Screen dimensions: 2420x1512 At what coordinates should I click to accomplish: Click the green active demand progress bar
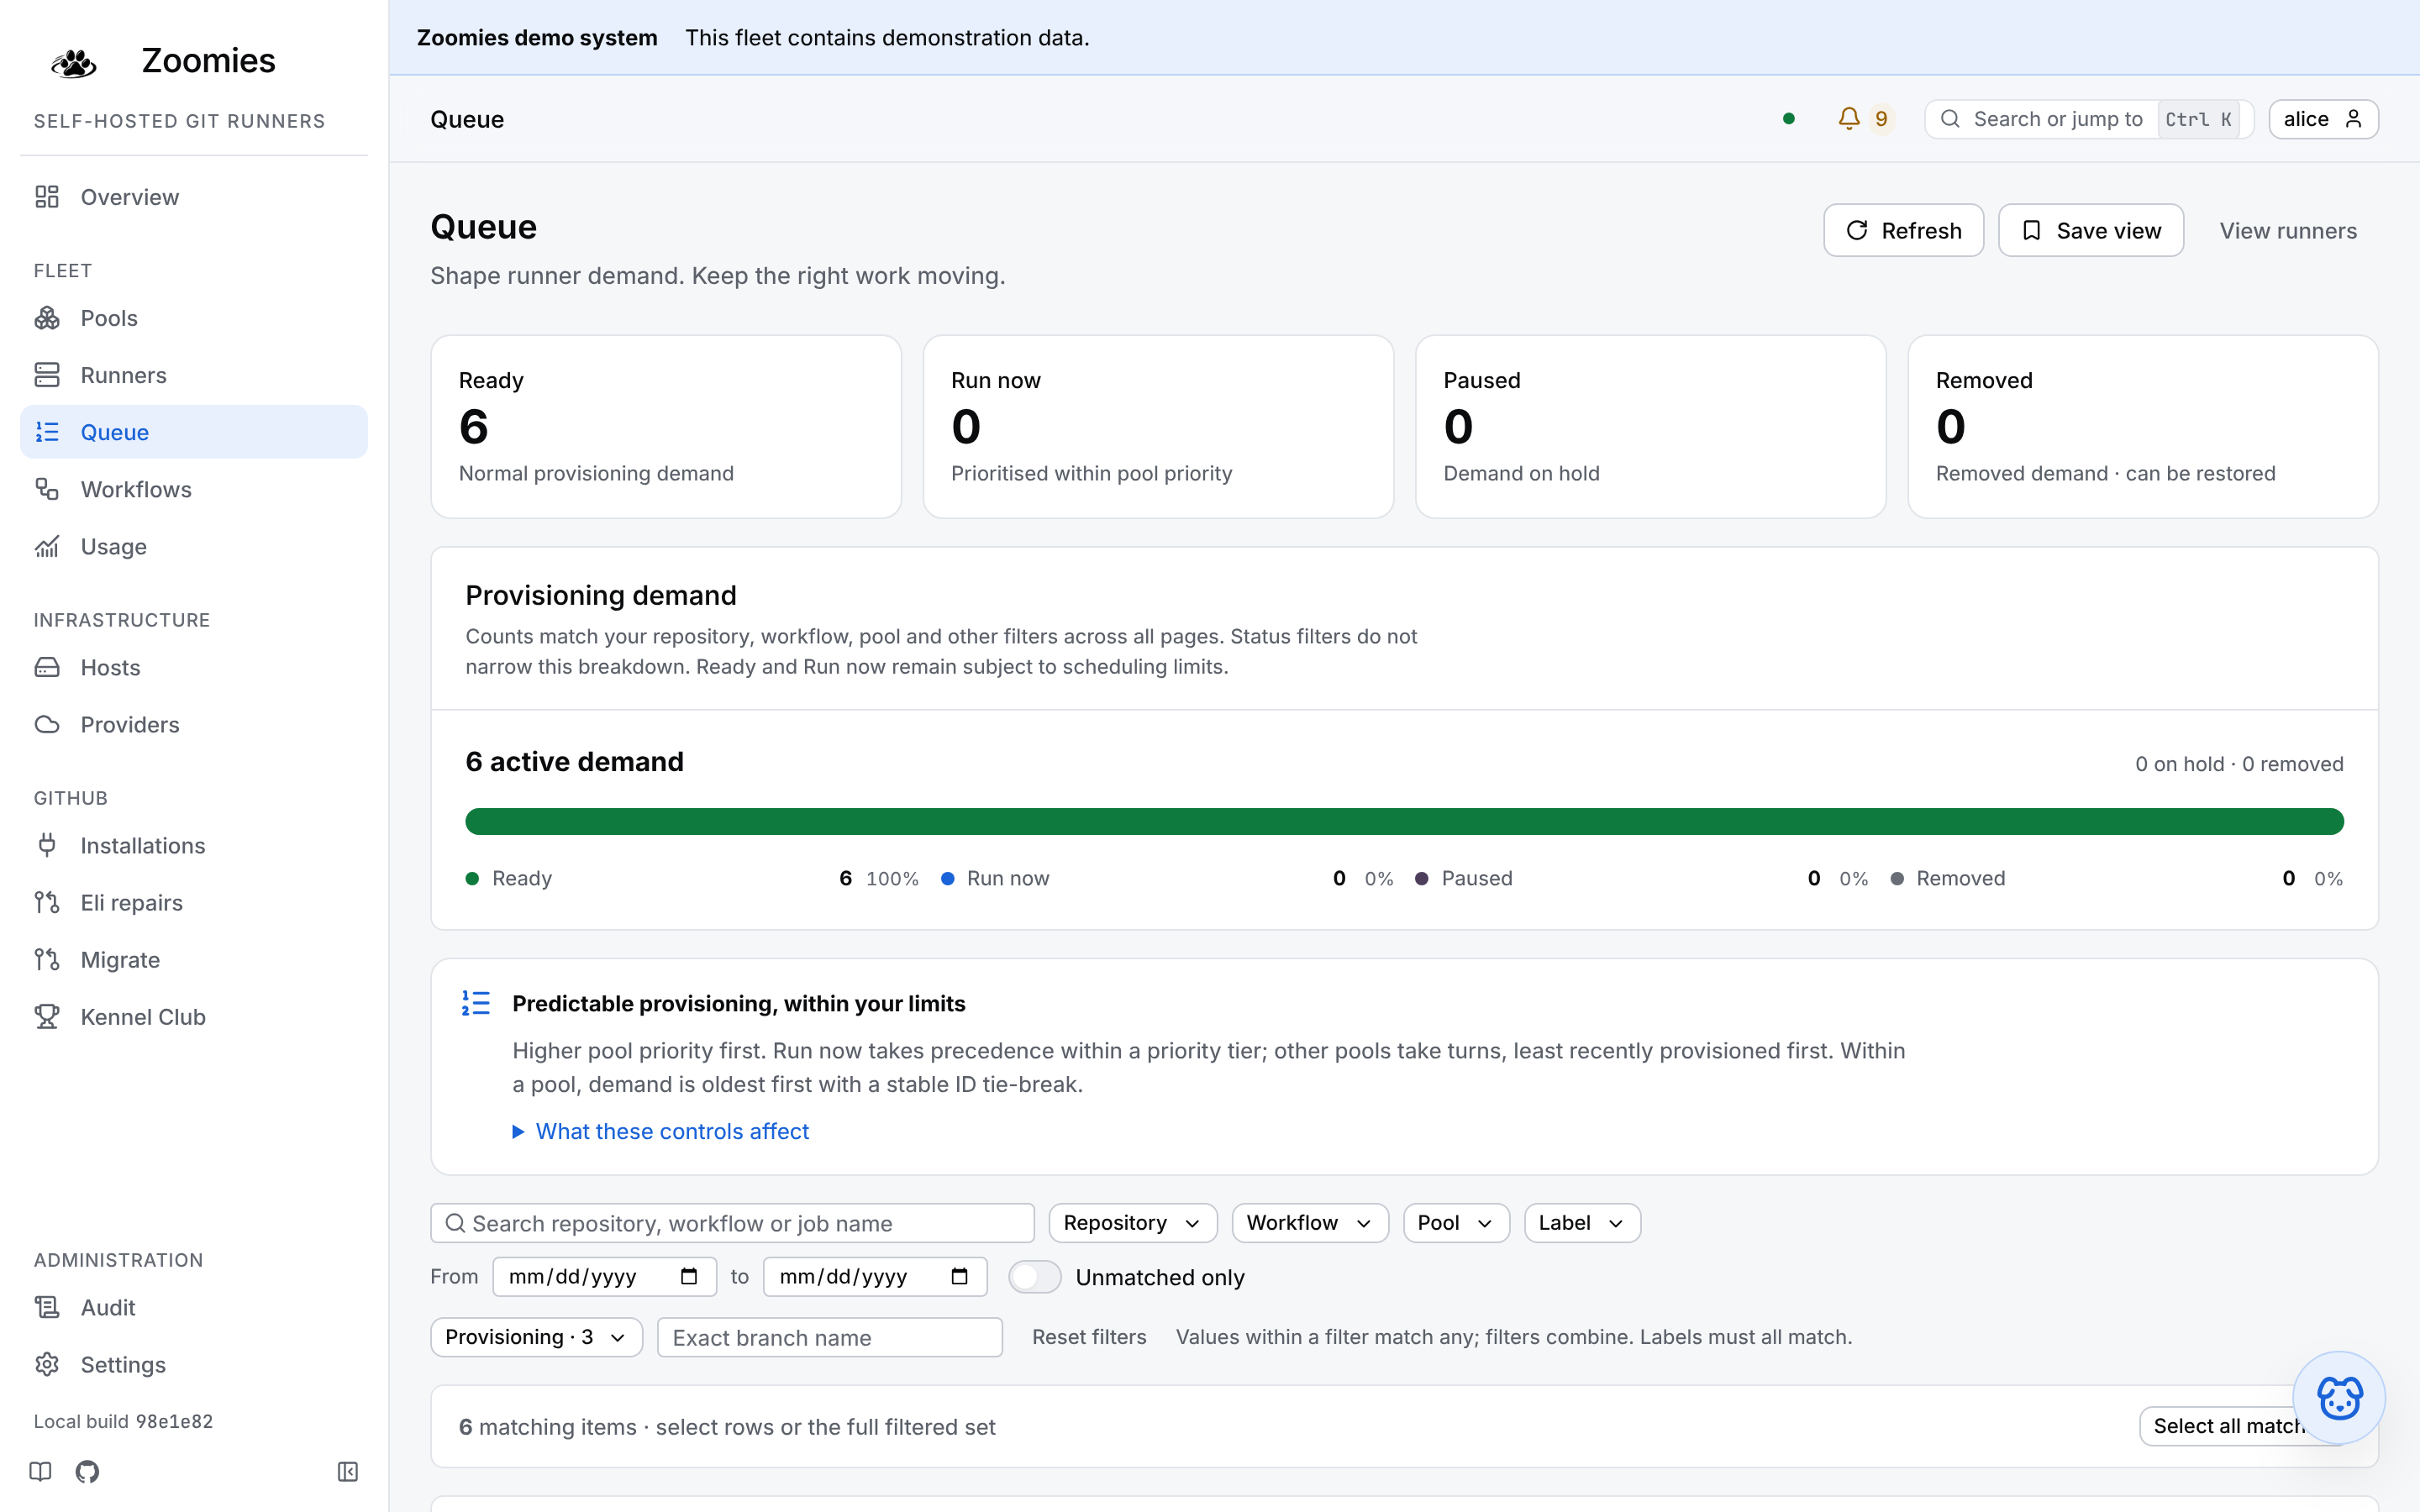pos(1404,821)
